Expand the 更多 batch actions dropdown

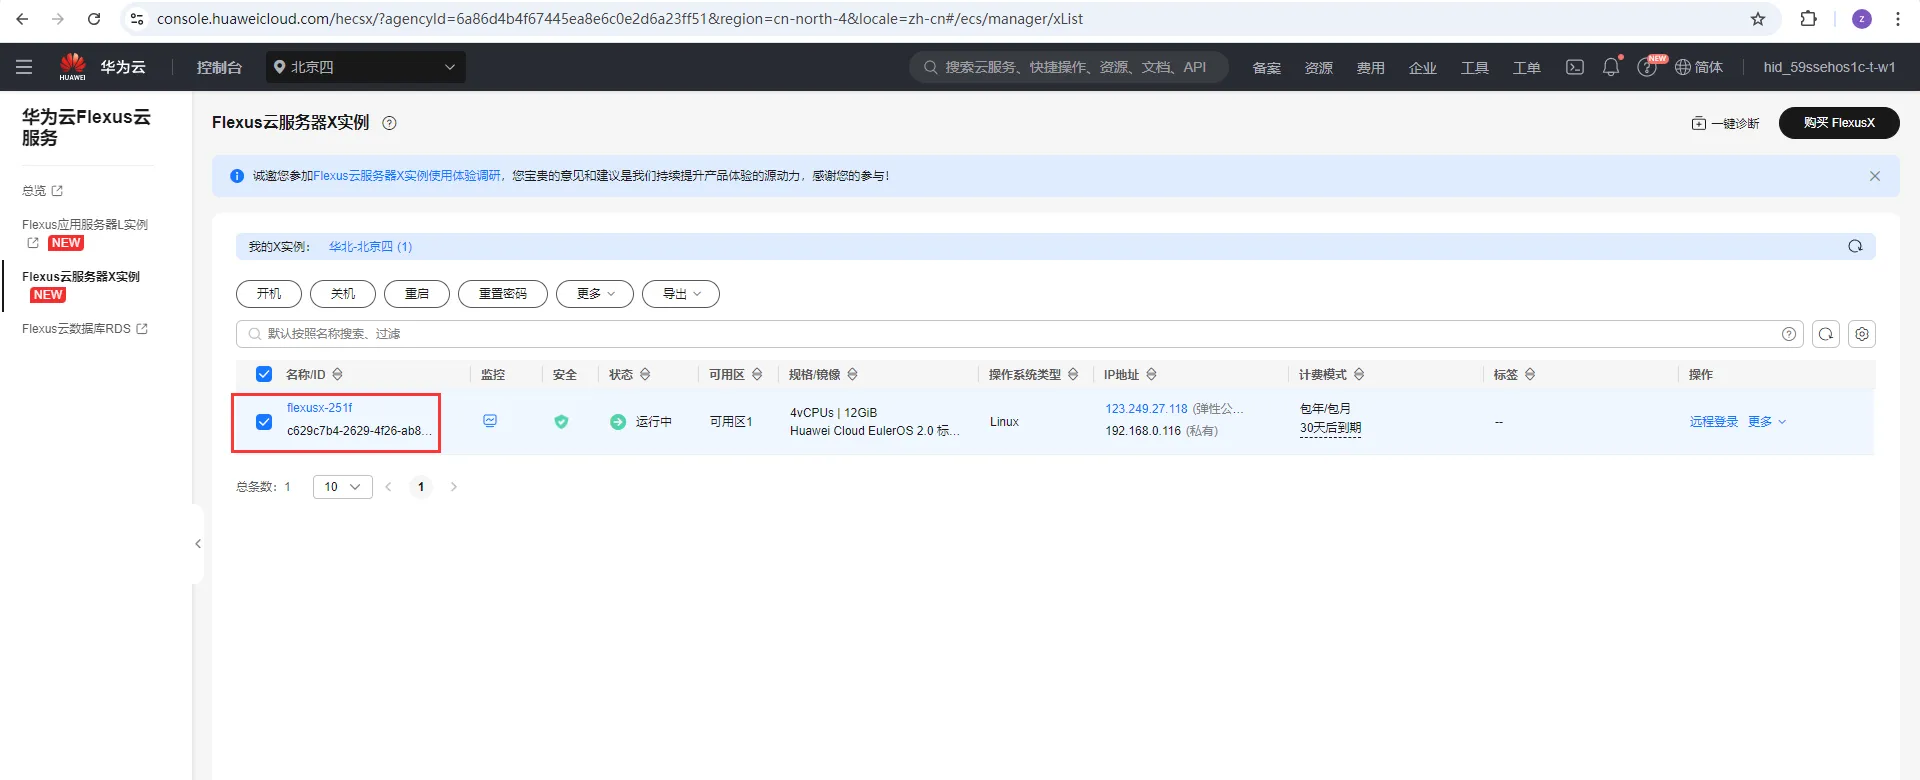coord(595,294)
